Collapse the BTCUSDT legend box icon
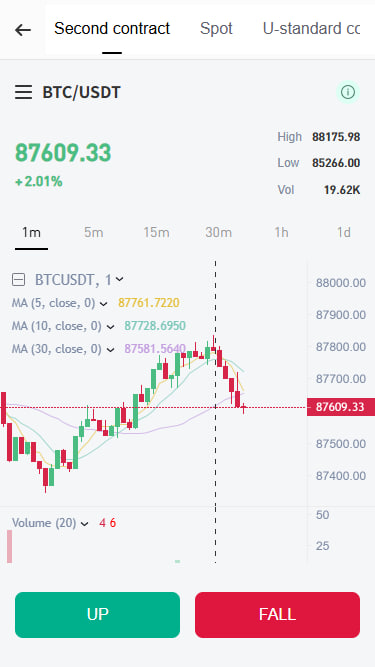Viewport: 375px width, 667px height. tap(18, 279)
